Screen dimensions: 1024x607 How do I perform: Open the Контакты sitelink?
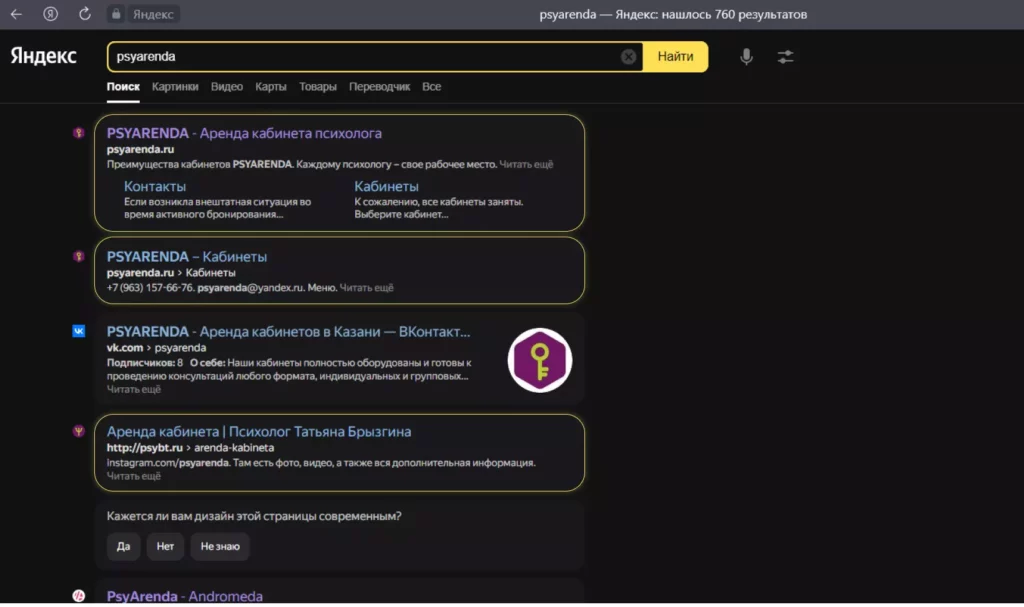click(155, 186)
